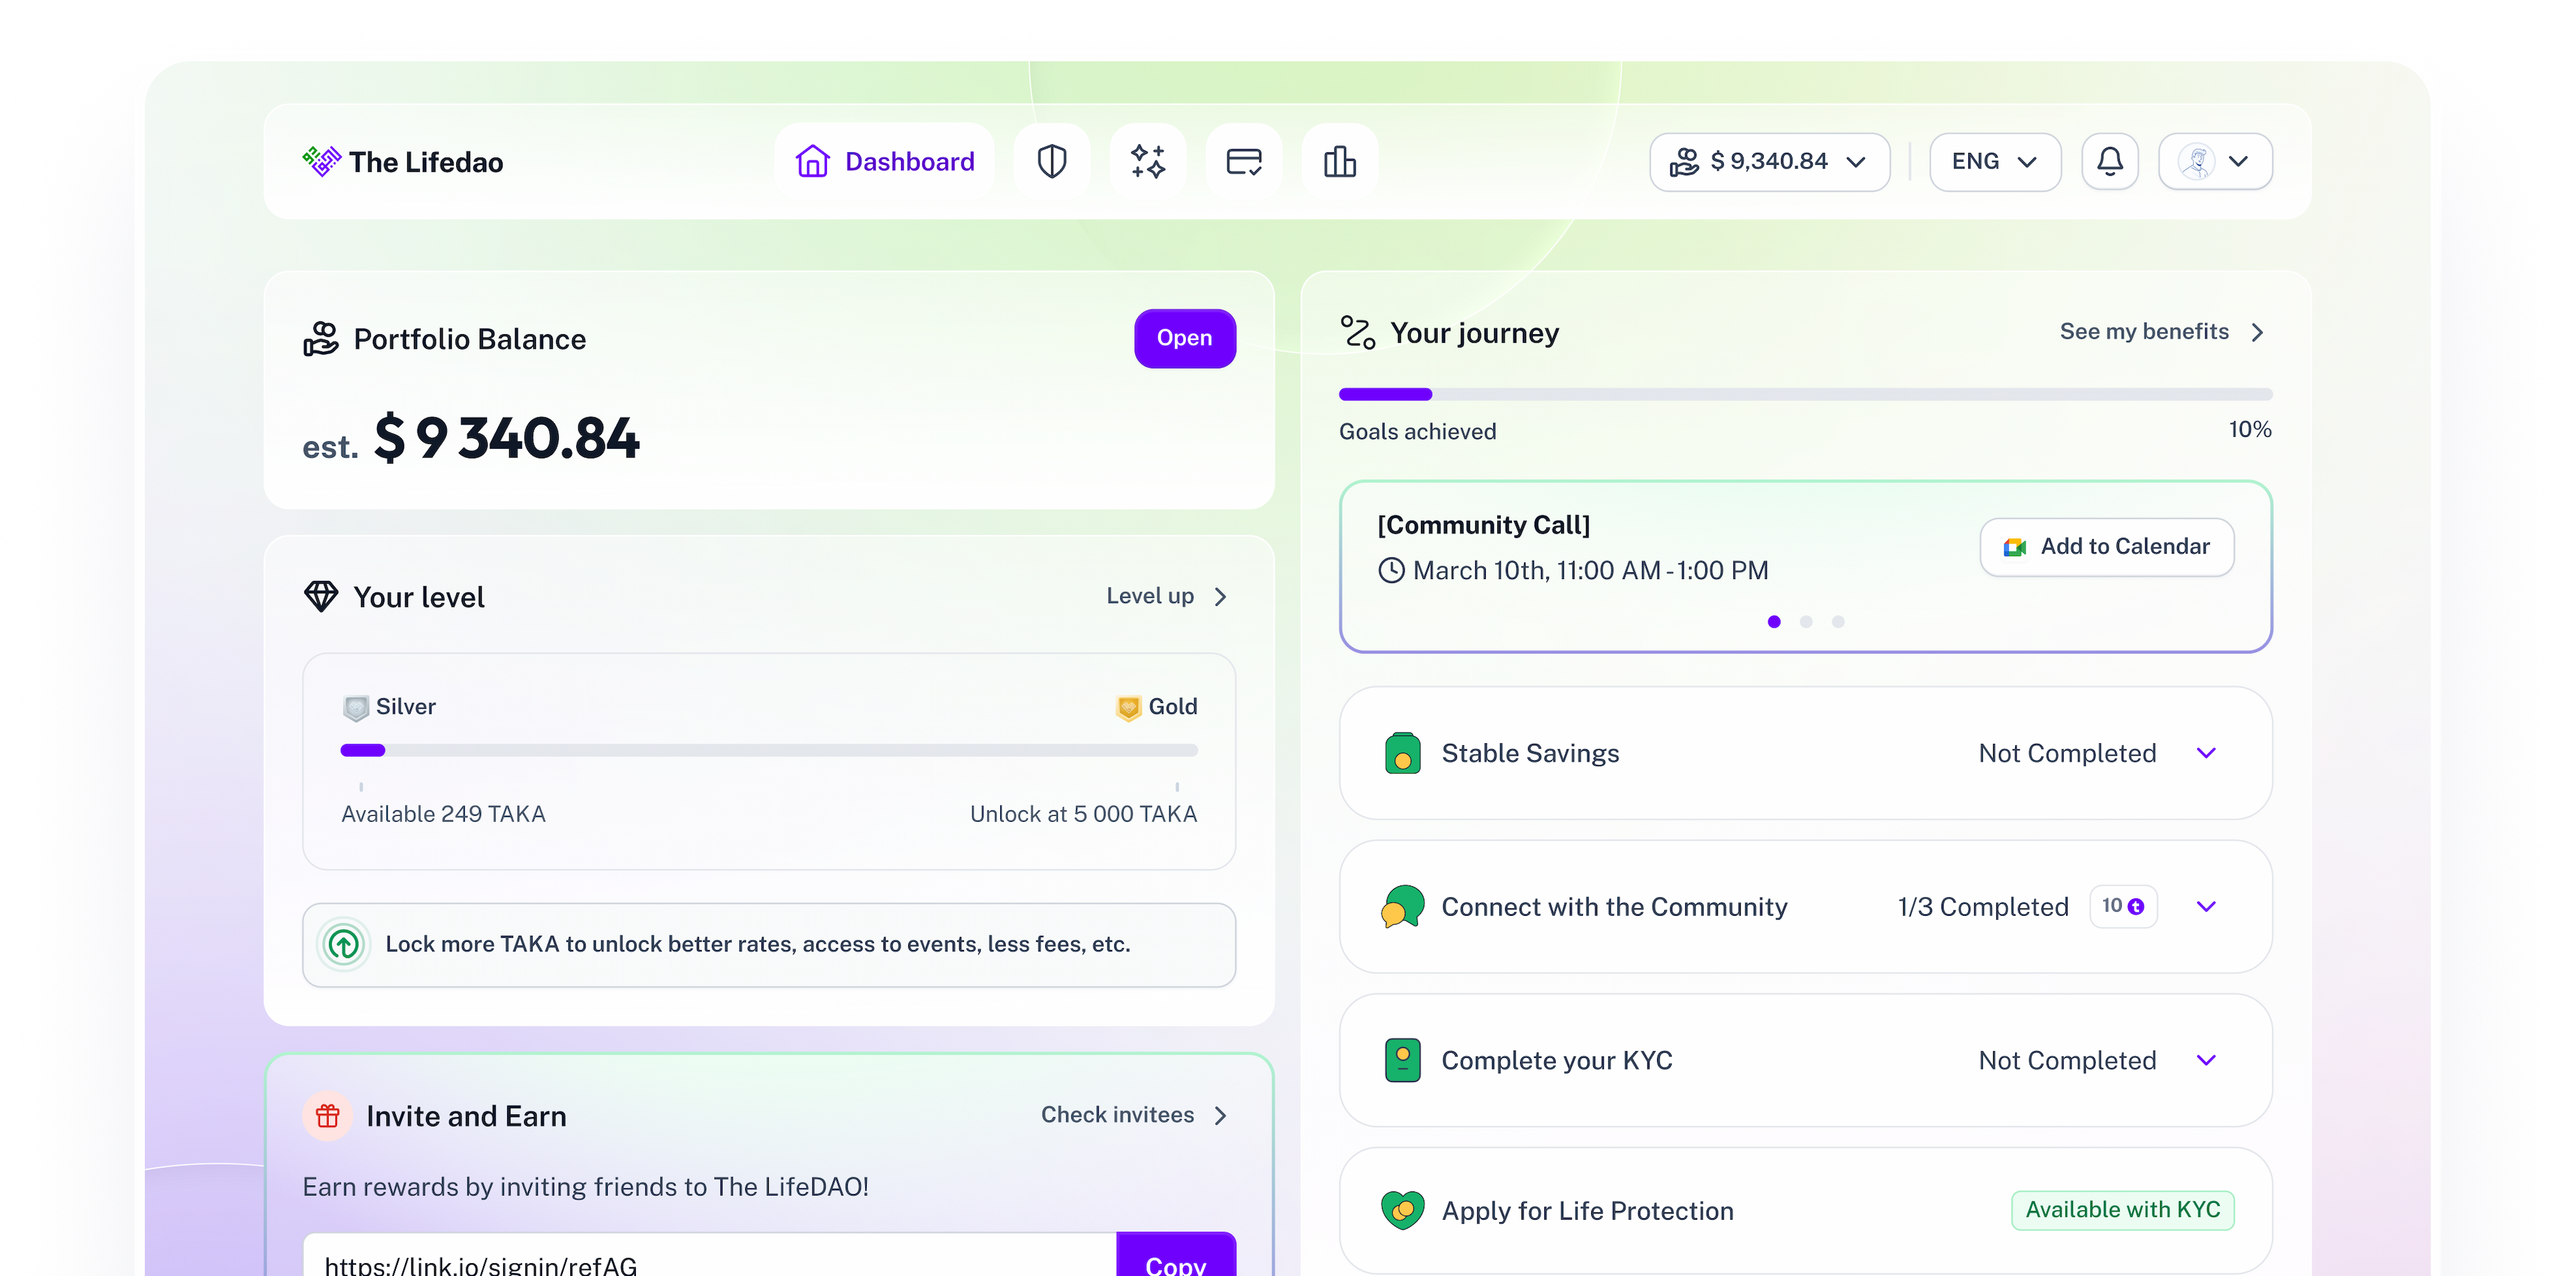Screen dimensions: 2576x1276
Task: Click the diamond icon beside Your level
Action: point(321,596)
